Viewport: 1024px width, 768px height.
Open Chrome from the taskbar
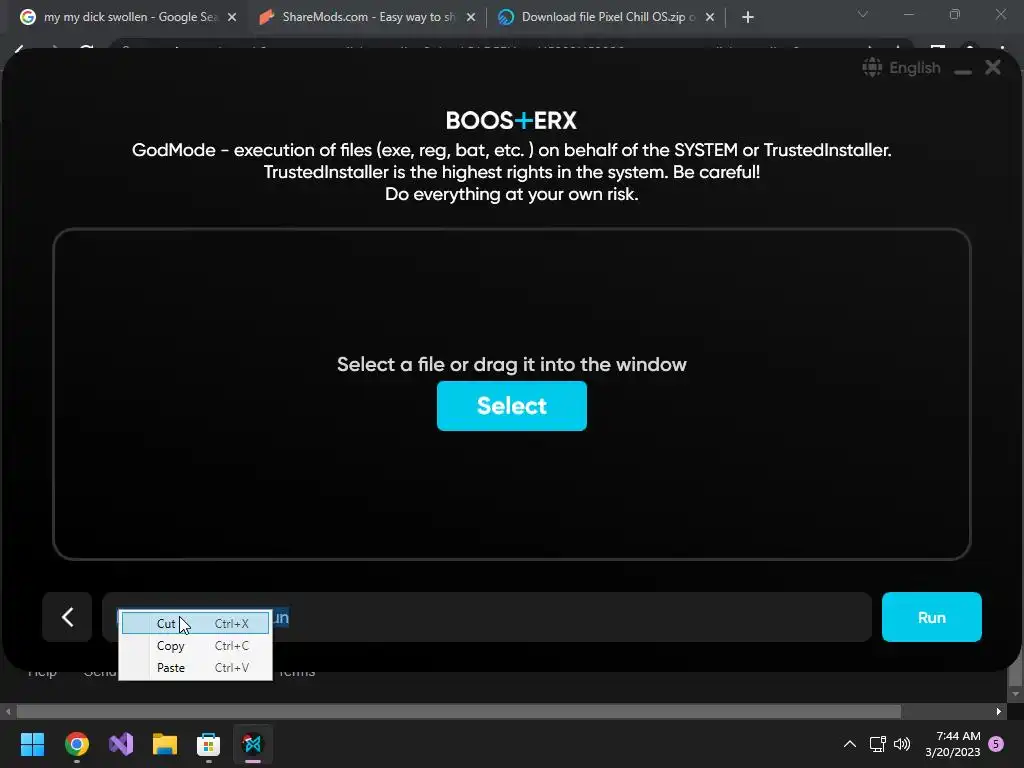(x=76, y=744)
